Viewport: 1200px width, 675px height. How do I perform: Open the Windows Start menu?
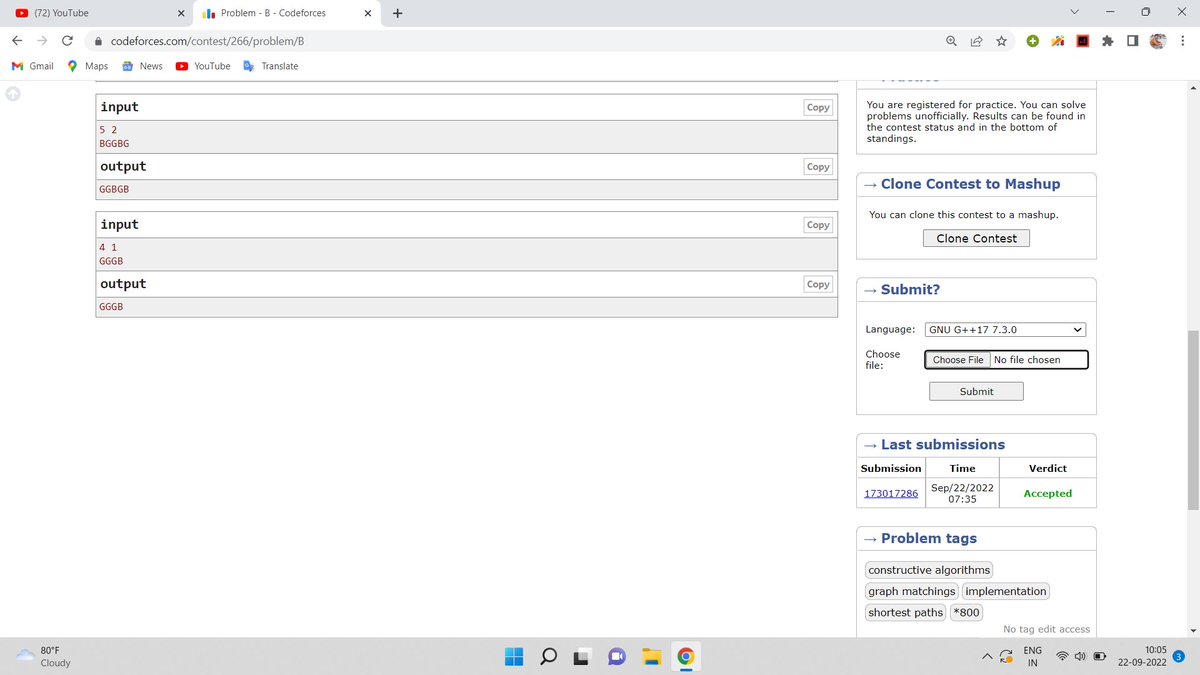pyautogui.click(x=513, y=657)
